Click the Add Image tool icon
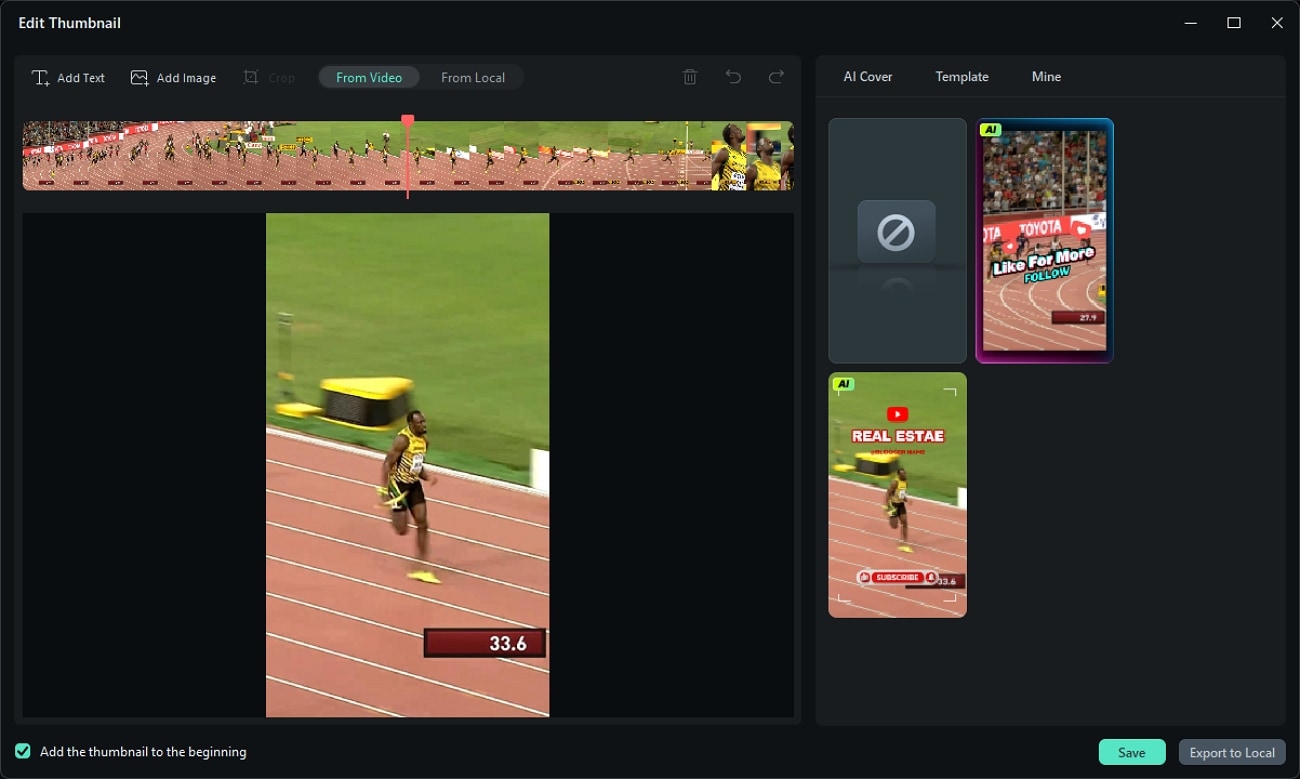This screenshot has width=1300, height=779. (139, 78)
